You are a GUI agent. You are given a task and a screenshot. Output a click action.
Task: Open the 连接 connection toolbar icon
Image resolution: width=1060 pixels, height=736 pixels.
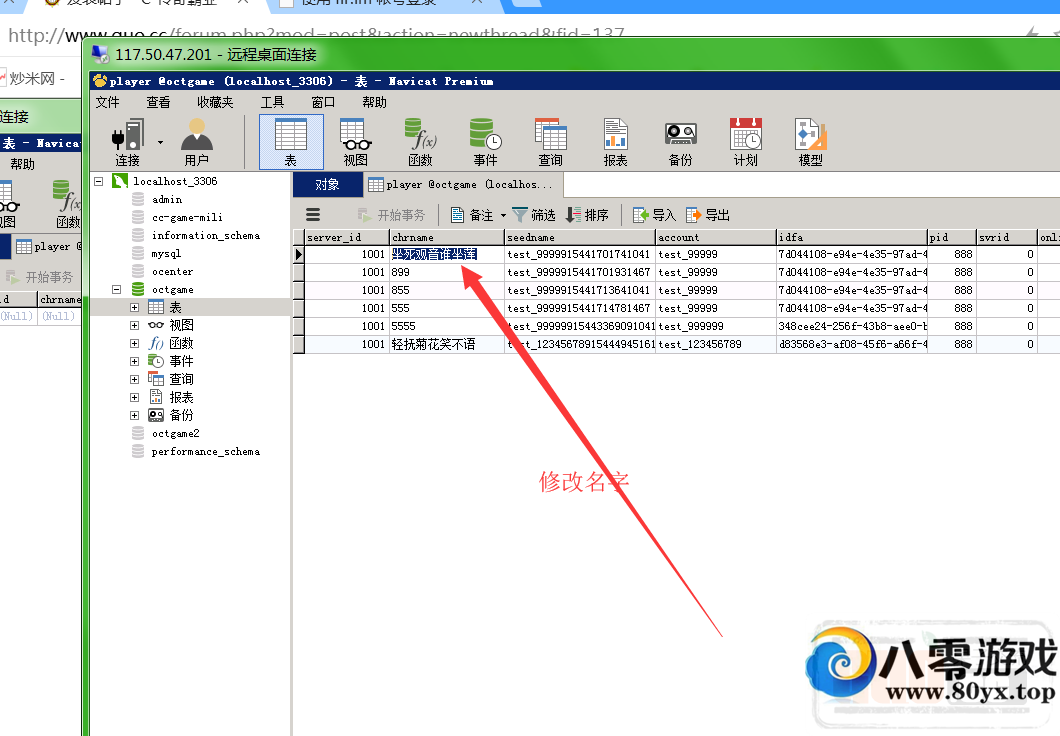128,142
